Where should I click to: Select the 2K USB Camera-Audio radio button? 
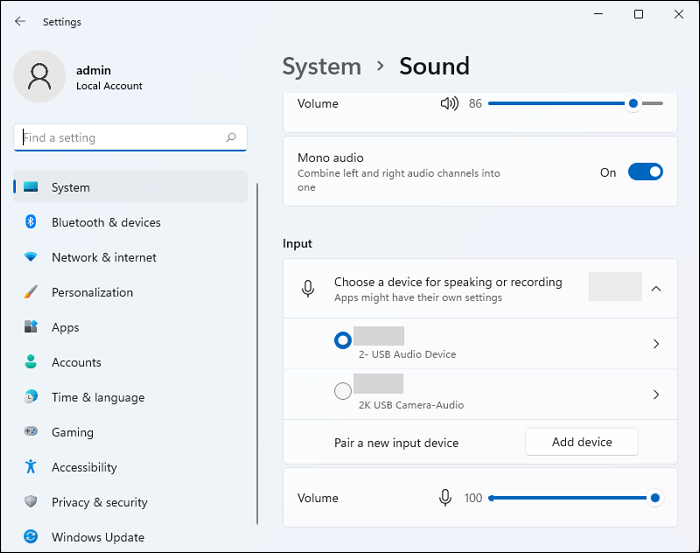(x=343, y=391)
